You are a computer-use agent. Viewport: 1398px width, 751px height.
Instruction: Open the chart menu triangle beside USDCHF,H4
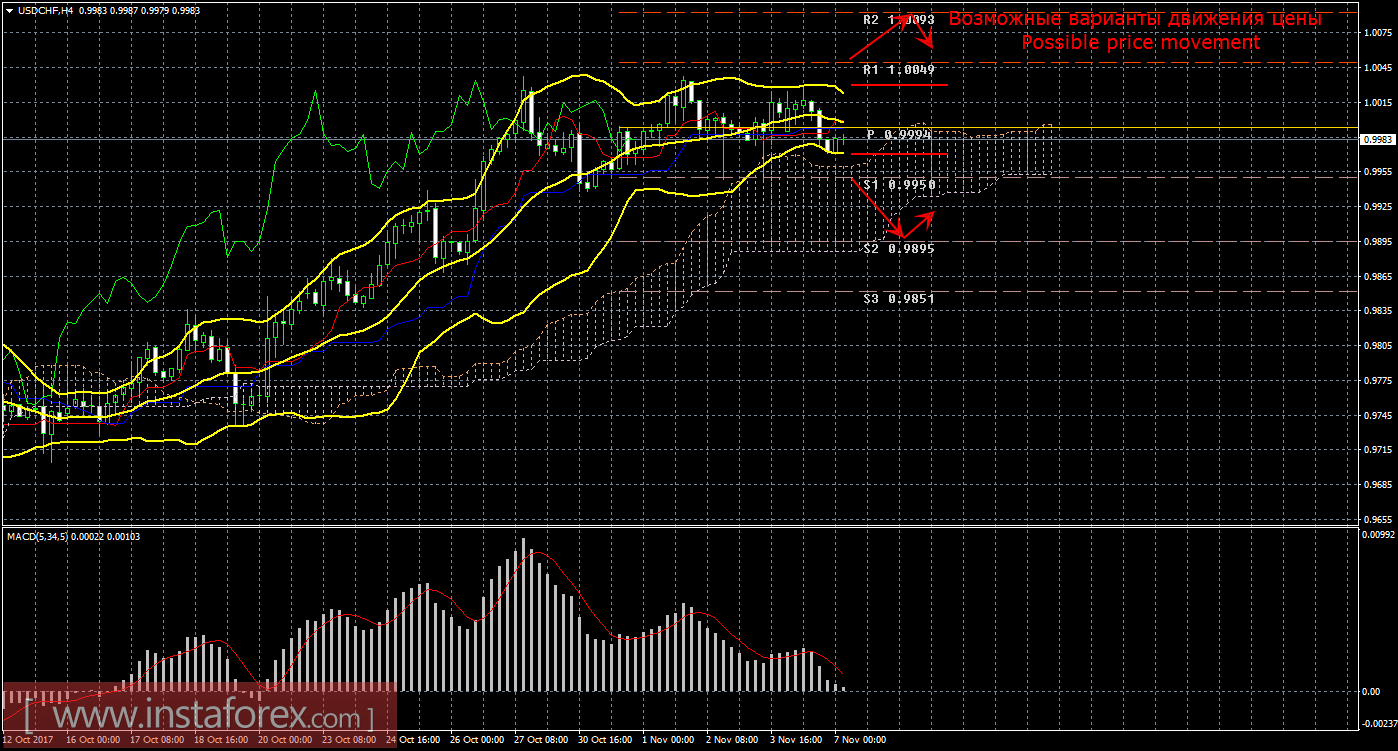pos(8,10)
